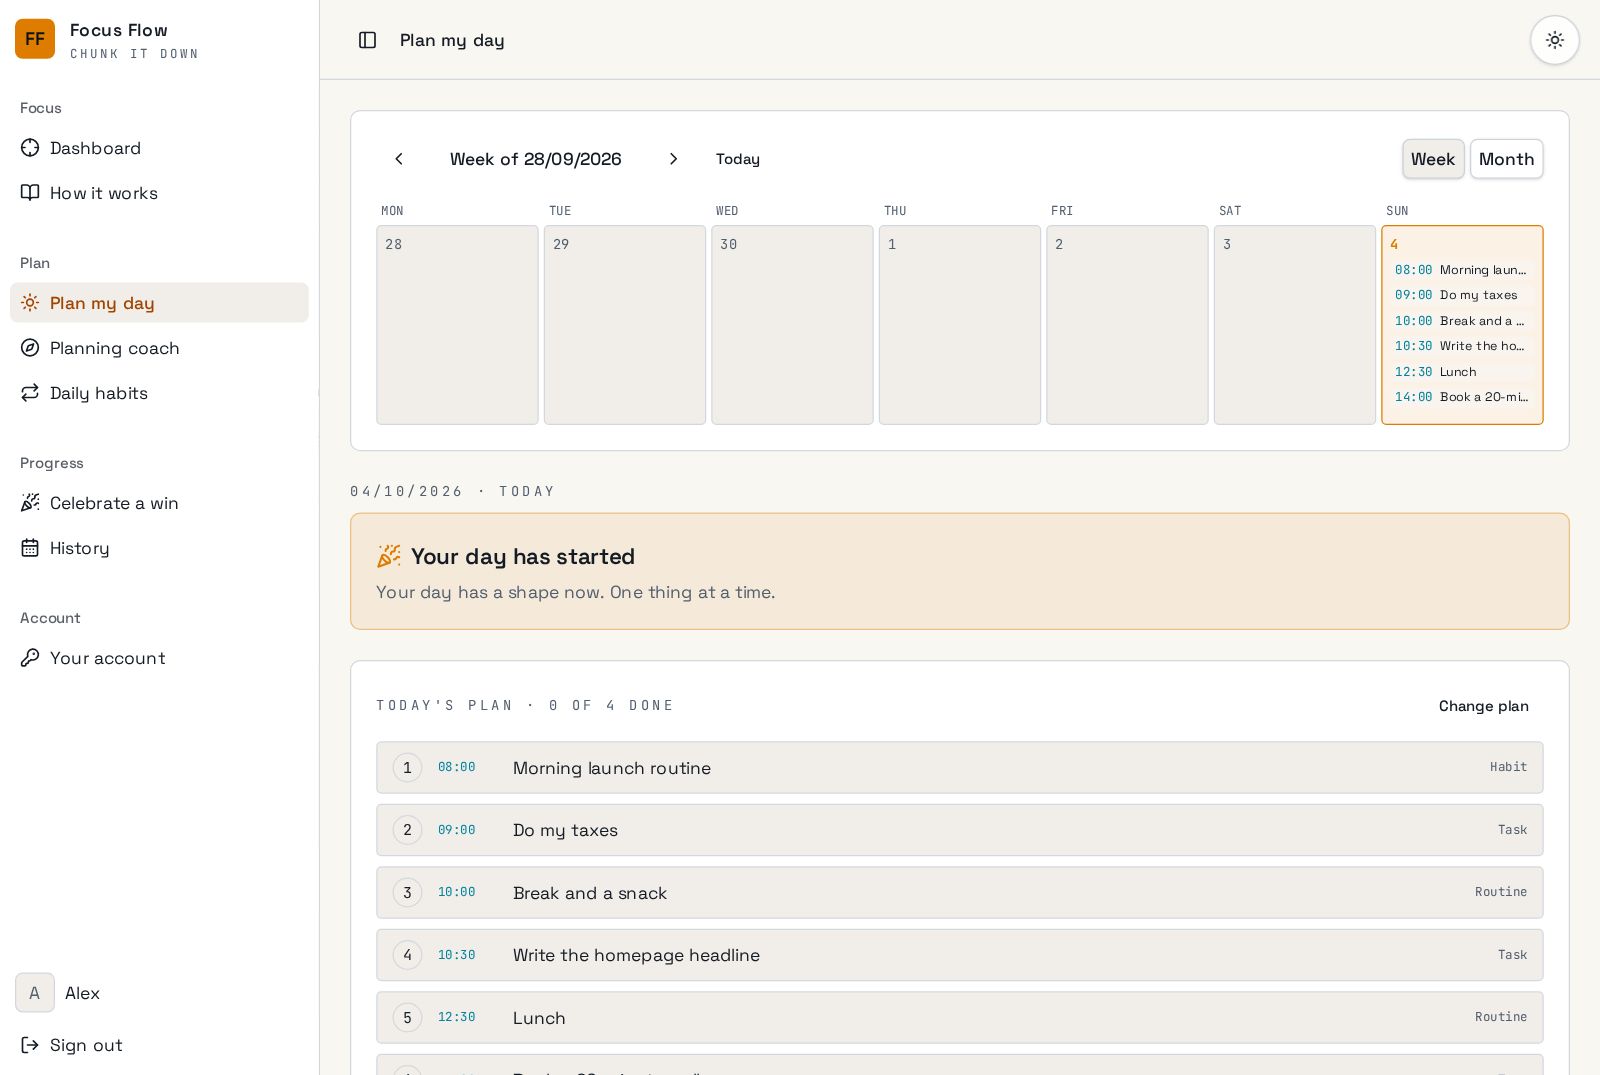
Task: Click the Week of 28/09/2026 title
Action: click(536, 159)
